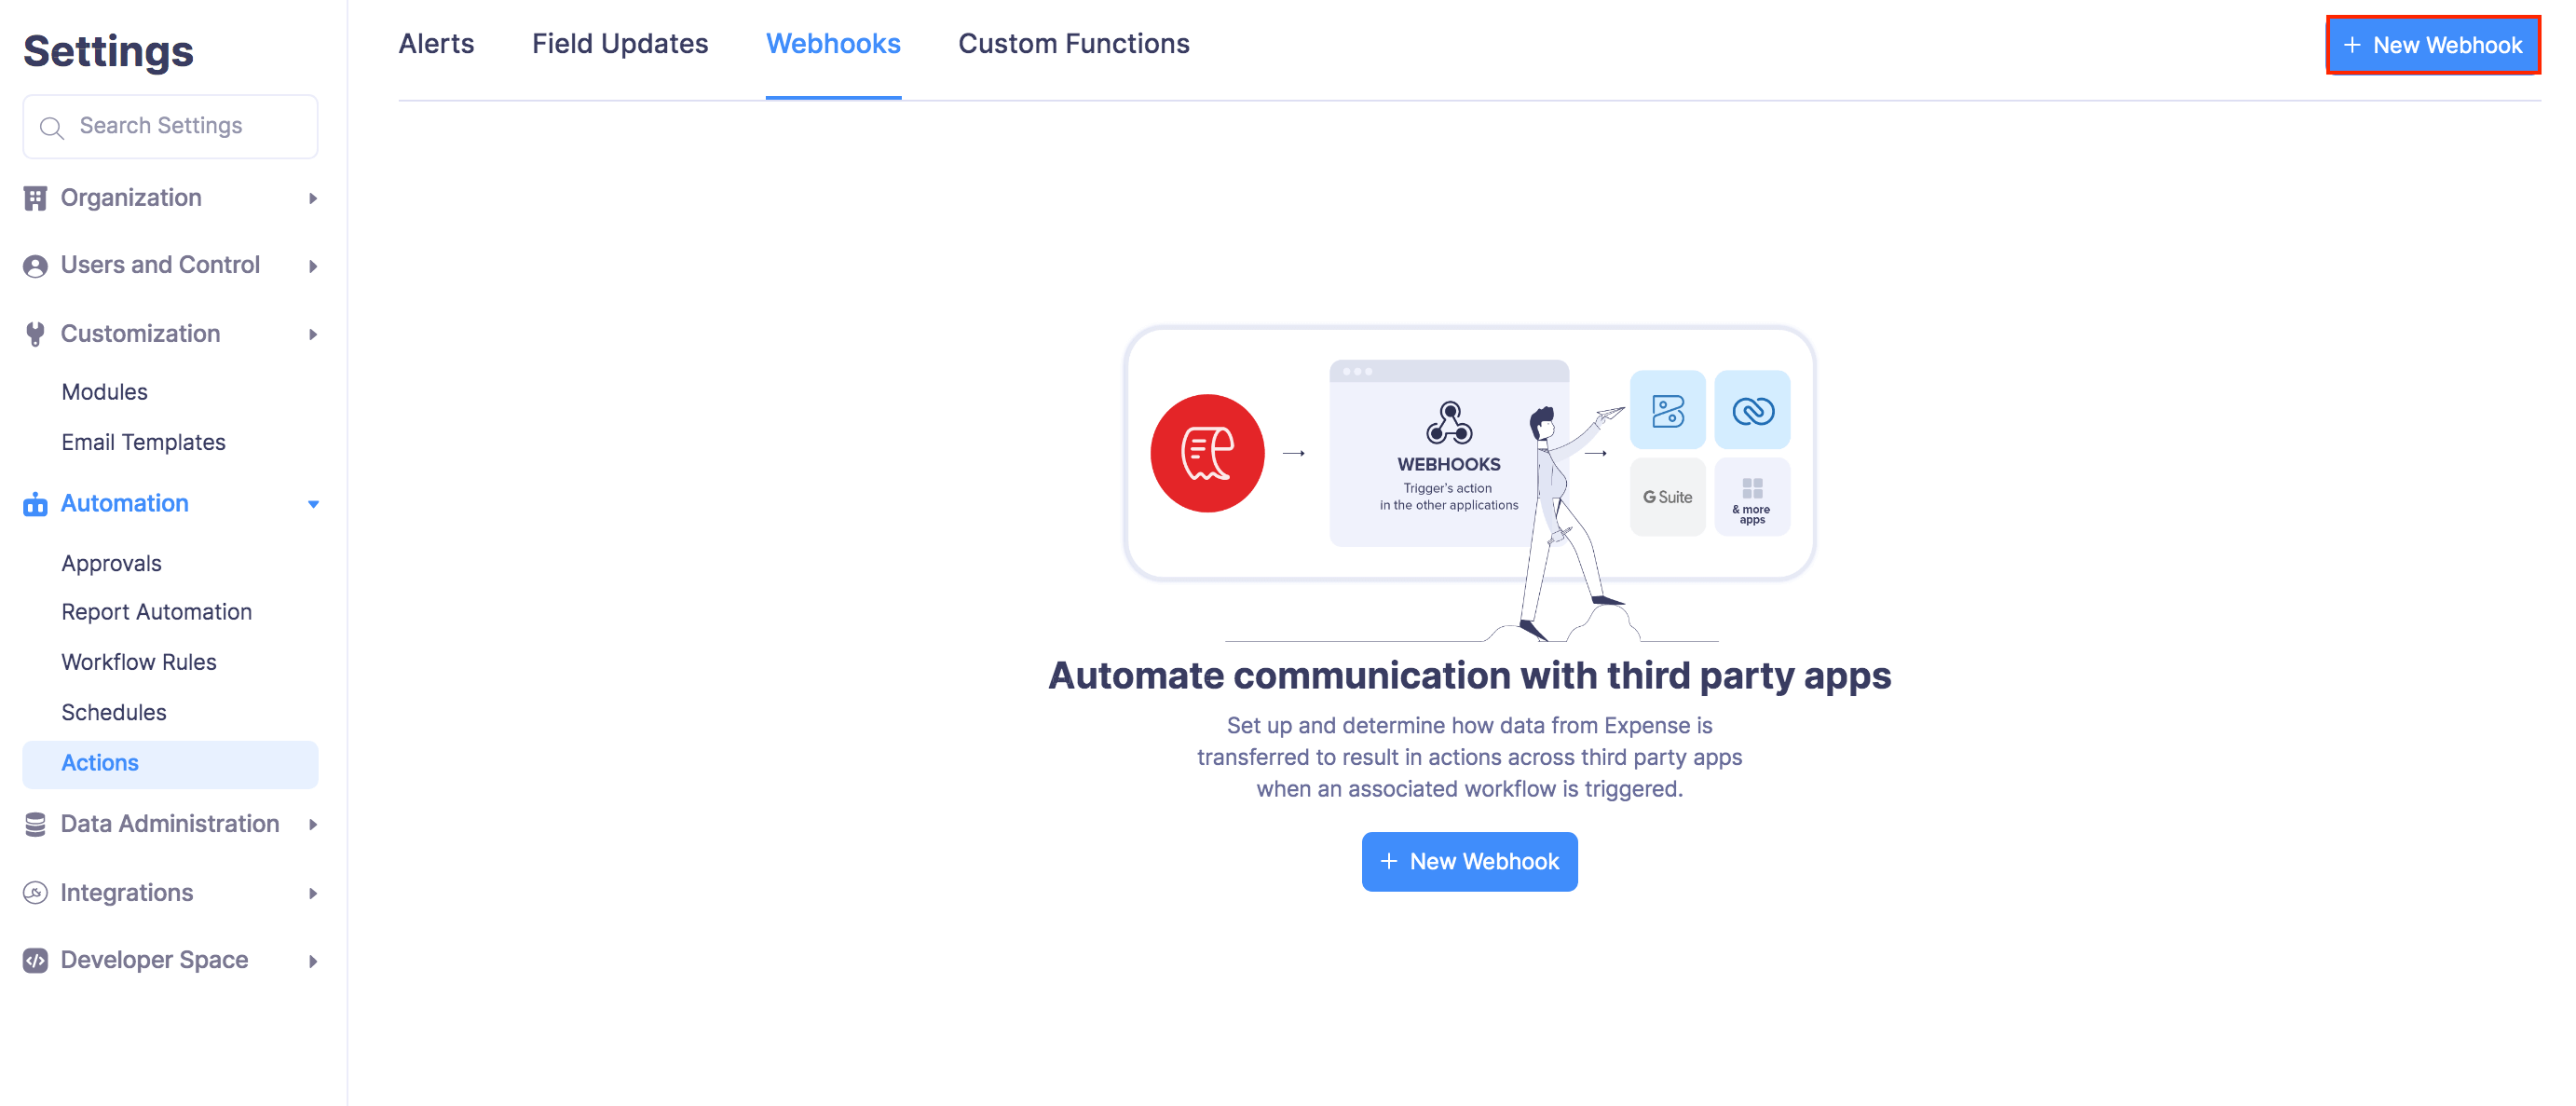Click the Data Administration database icon
This screenshot has width=2576, height=1106.
(x=36, y=823)
